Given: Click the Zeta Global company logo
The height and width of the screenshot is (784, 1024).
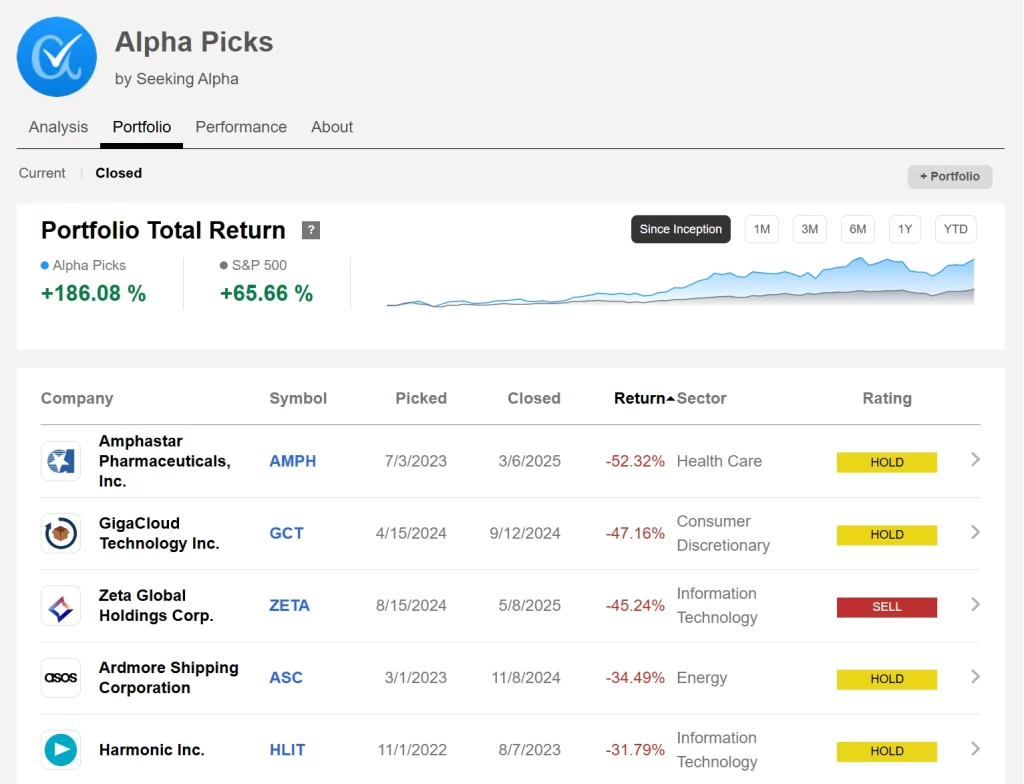Looking at the screenshot, I should click(x=61, y=606).
